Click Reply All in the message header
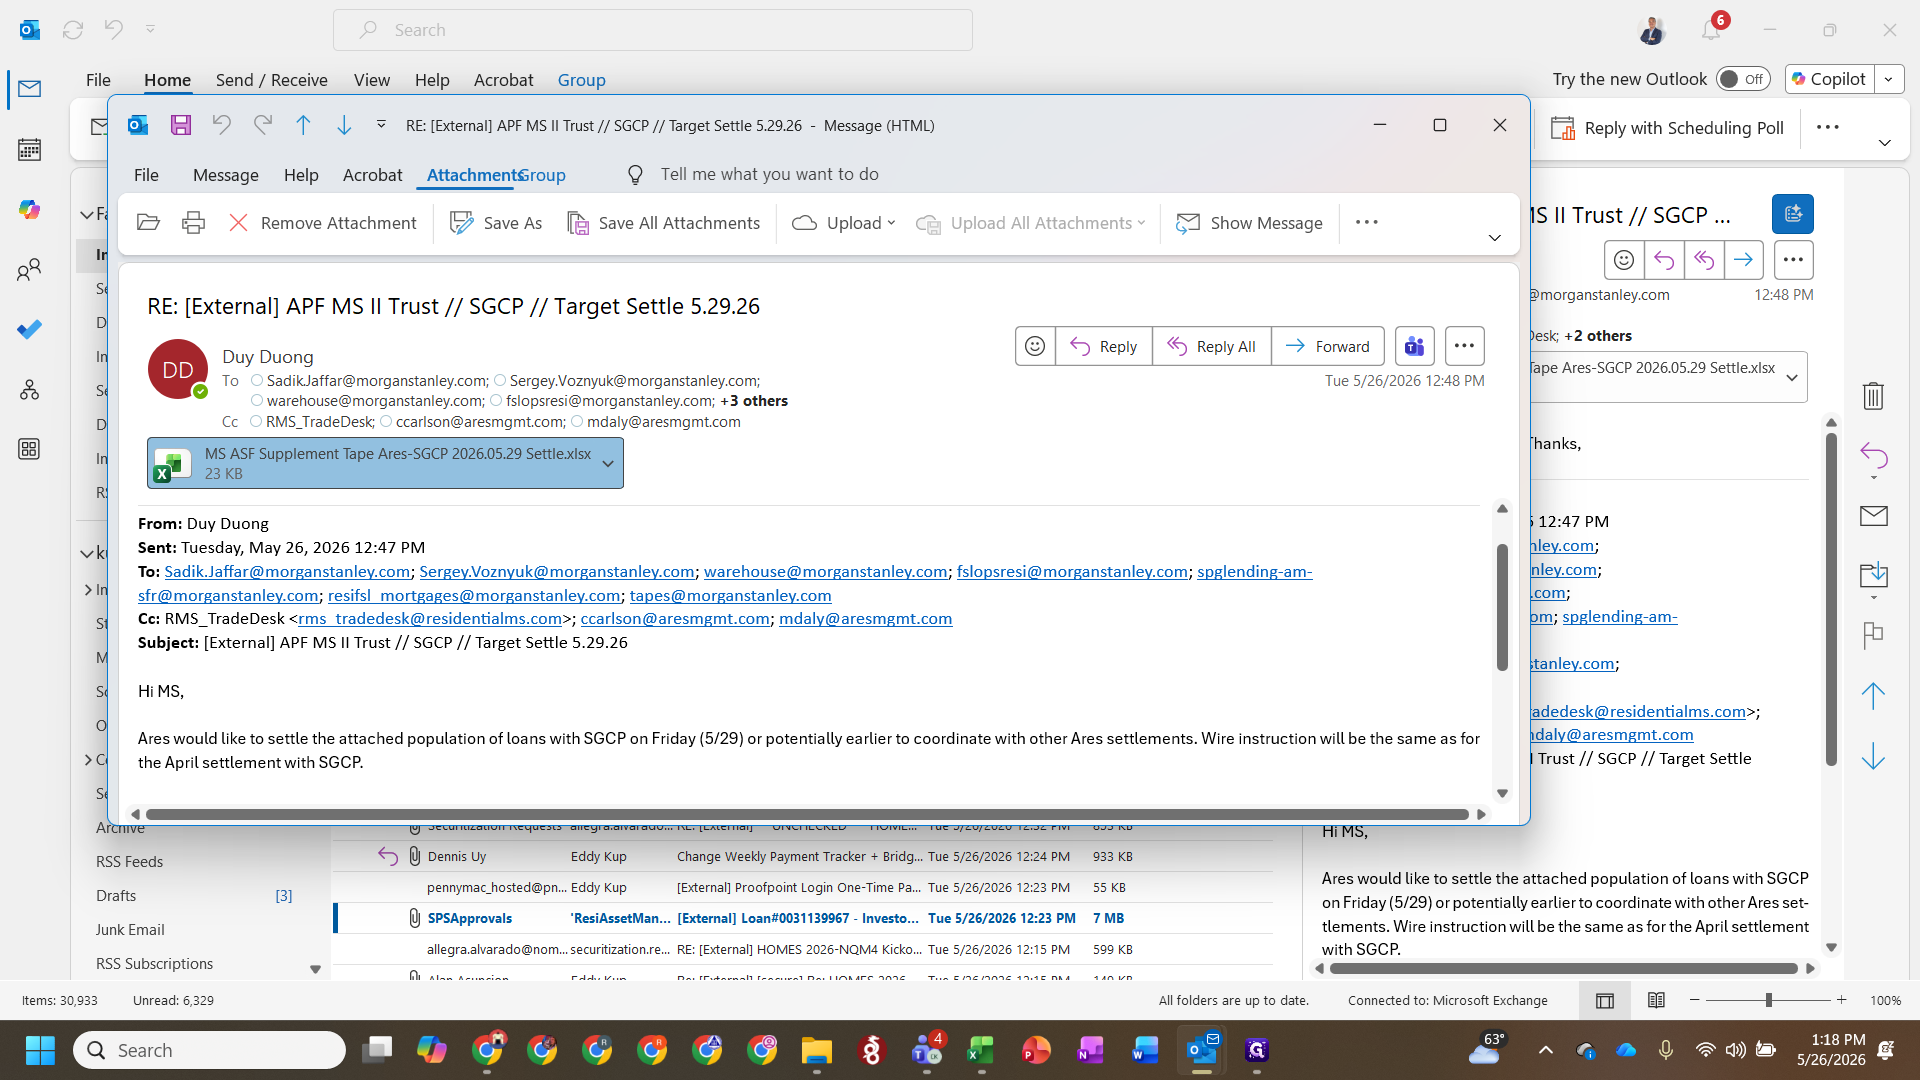 [1211, 346]
